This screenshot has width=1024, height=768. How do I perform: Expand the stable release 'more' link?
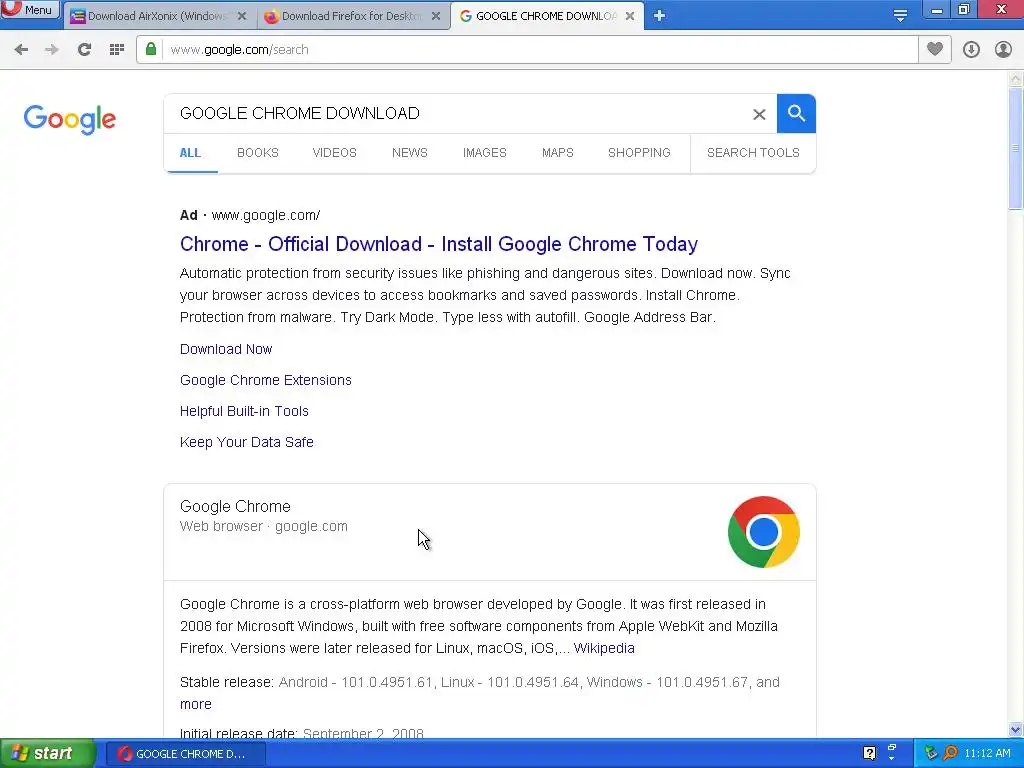click(196, 705)
